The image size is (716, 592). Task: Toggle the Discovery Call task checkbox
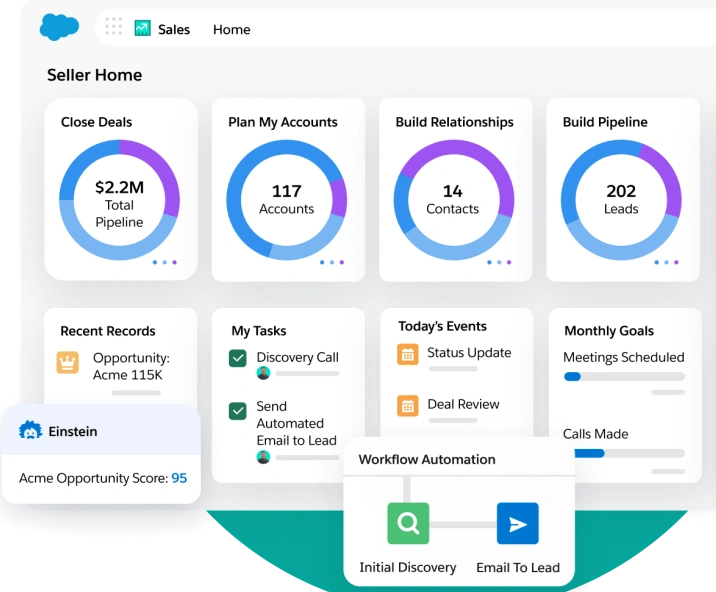237,359
